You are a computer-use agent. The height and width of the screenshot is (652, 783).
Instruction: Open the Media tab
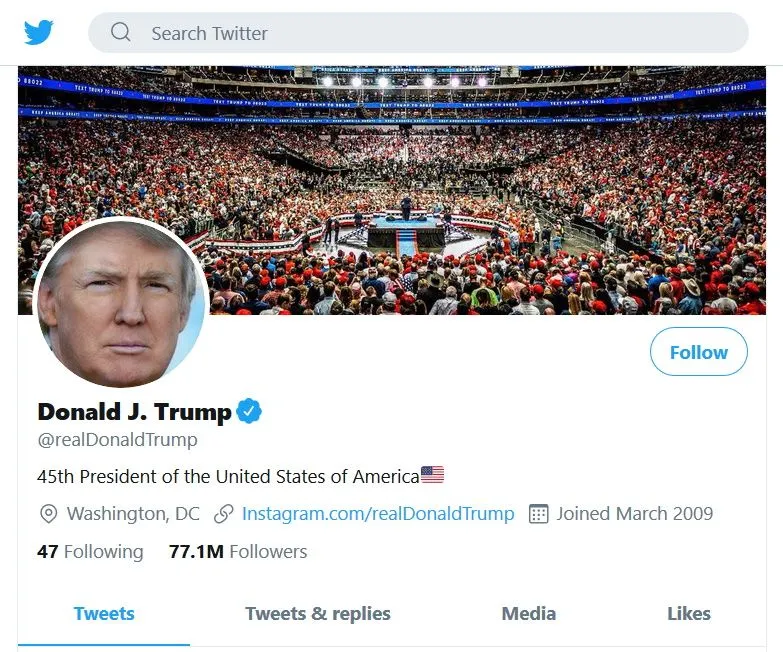pos(529,614)
